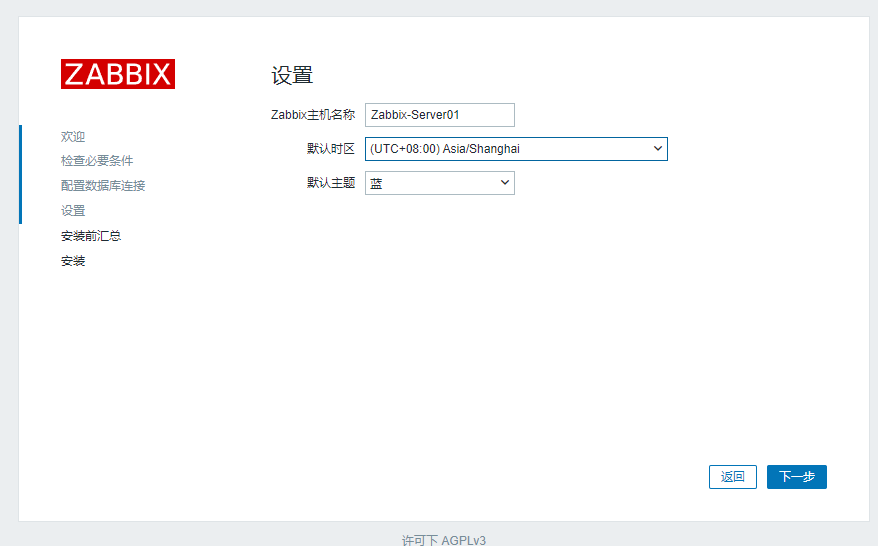This screenshot has height=546, width=878.
Task: Click the Zabbix主机名称 label
Action: [312, 115]
